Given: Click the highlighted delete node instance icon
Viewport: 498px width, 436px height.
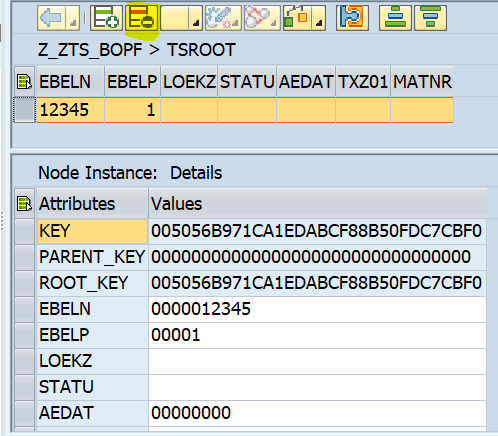Looking at the screenshot, I should 142,18.
